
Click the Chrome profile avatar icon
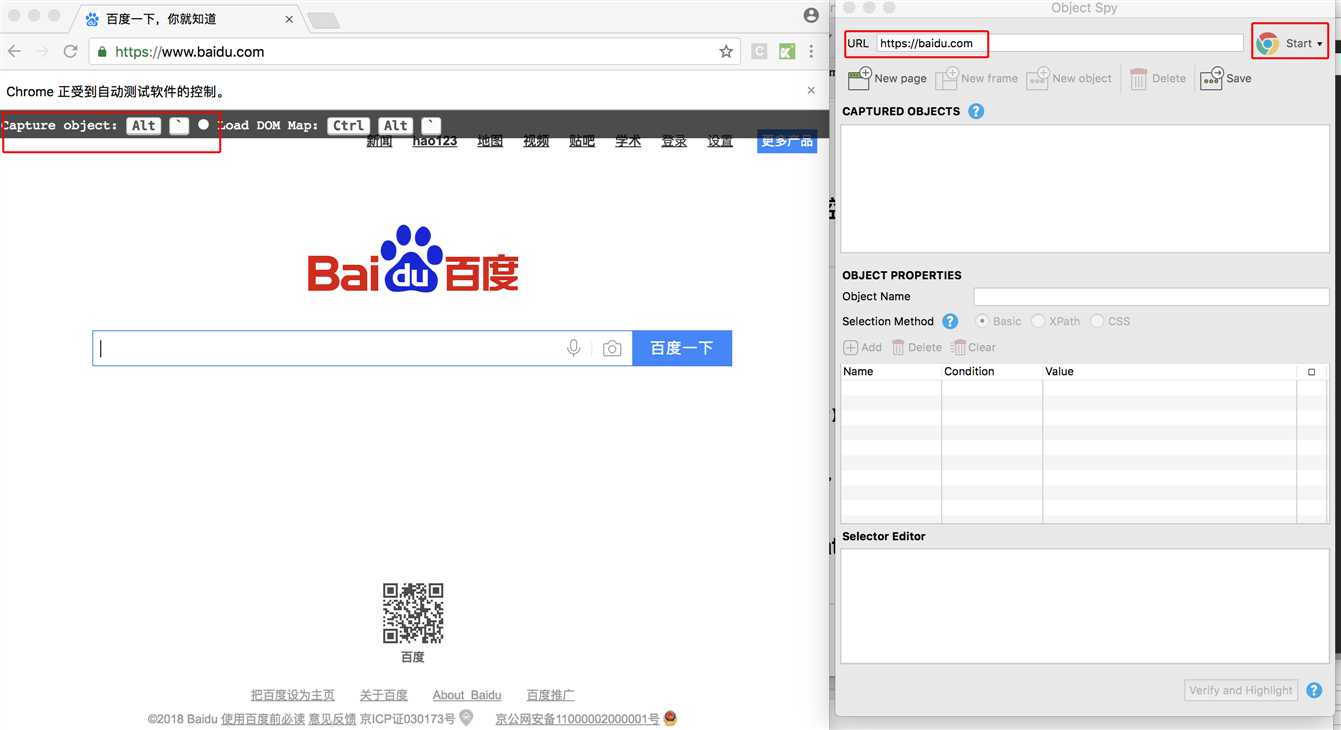pos(811,15)
